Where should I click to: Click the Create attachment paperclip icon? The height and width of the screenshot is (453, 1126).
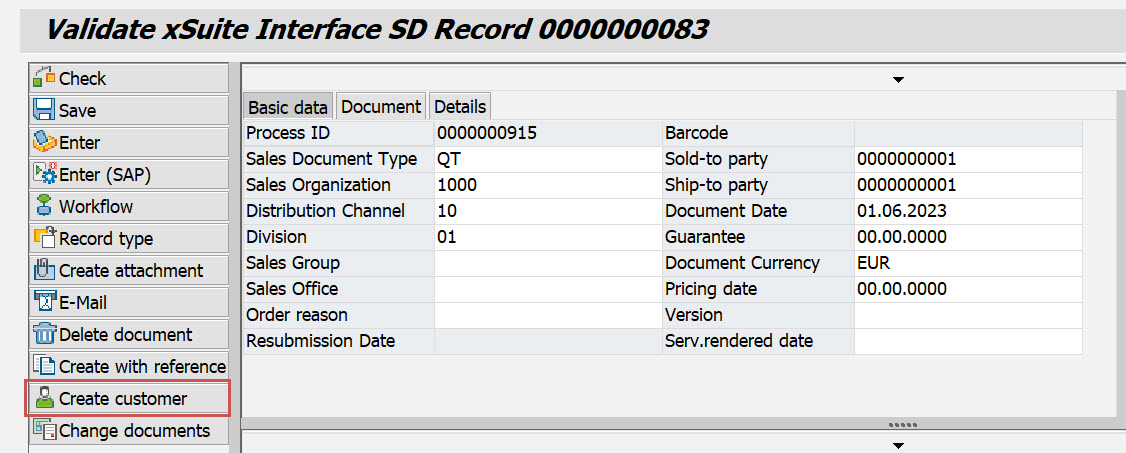[45, 271]
